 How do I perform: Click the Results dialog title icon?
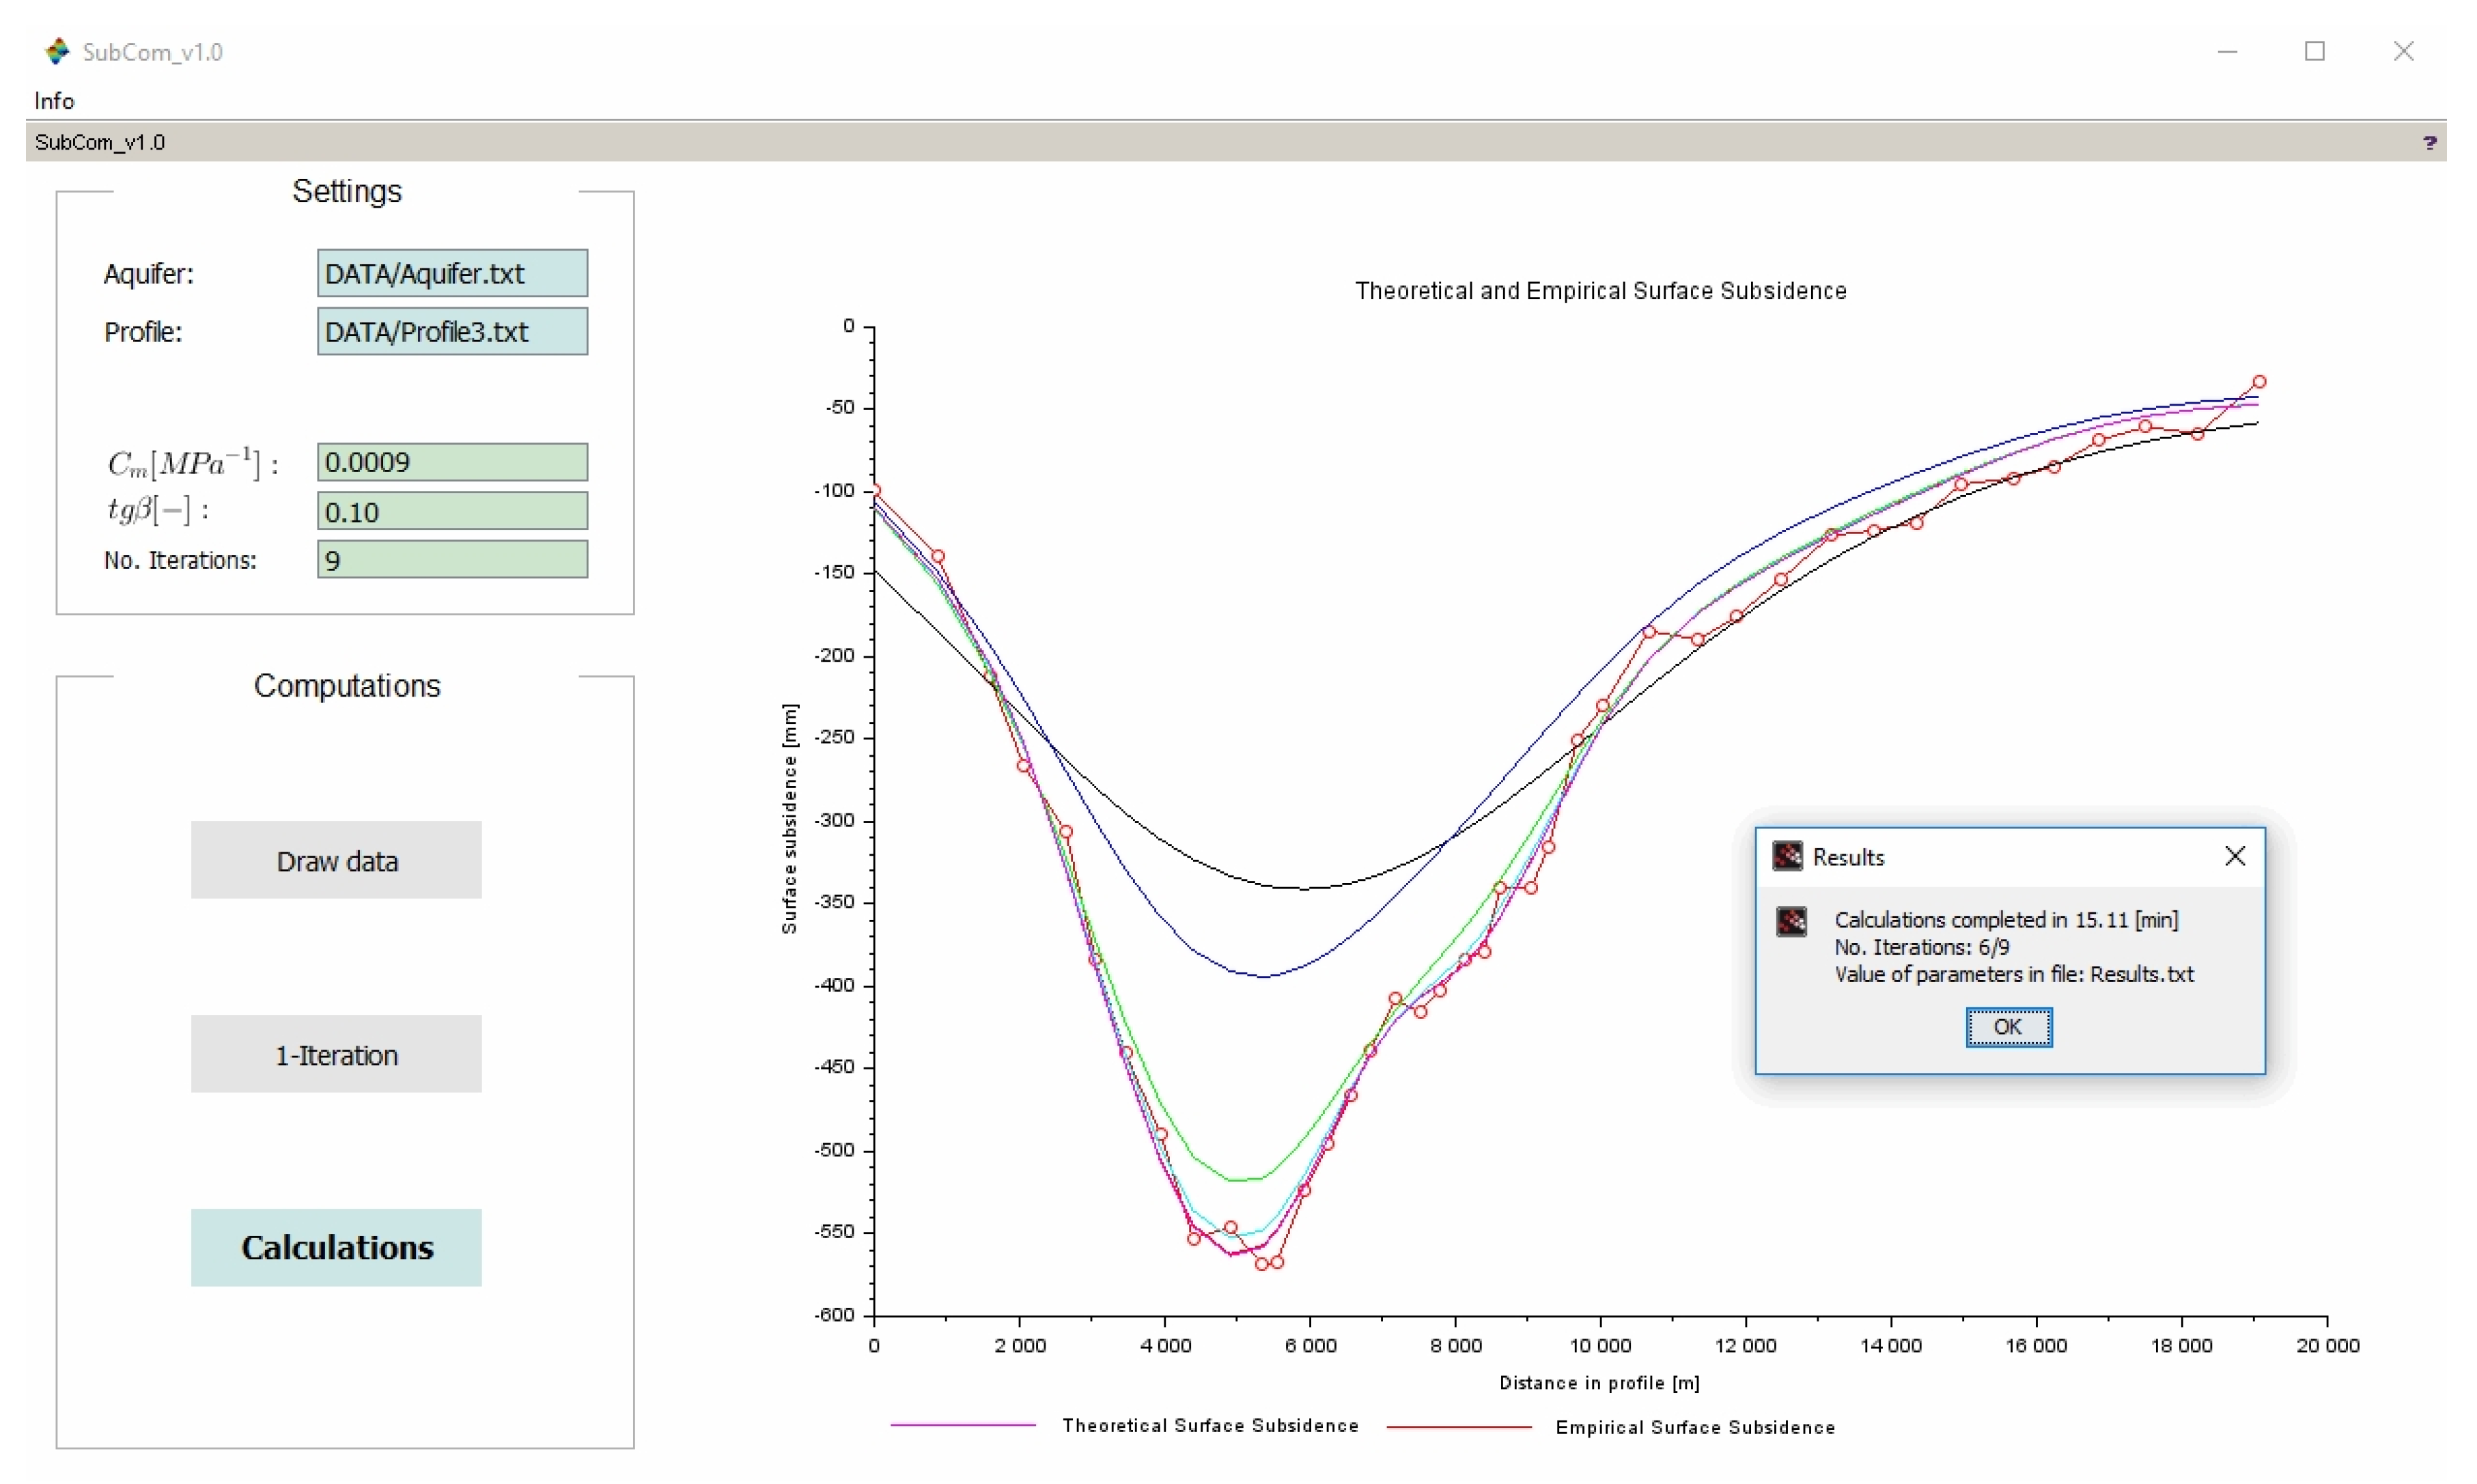point(1787,856)
